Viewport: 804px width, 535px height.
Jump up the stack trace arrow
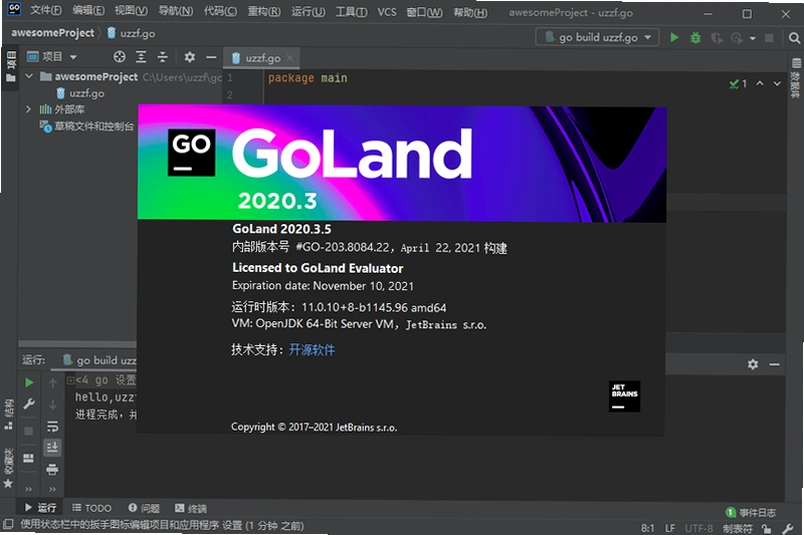(x=52, y=383)
